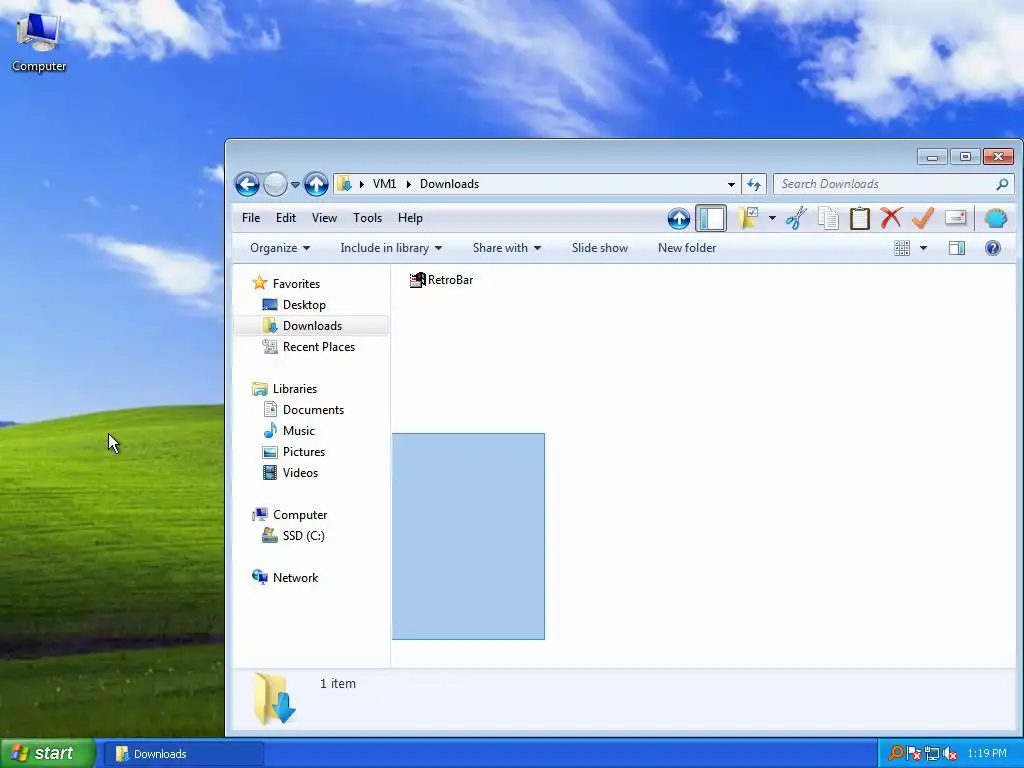This screenshot has height=768, width=1024.
Task: Select Favorites in the navigation pane
Action: pyautogui.click(x=296, y=284)
